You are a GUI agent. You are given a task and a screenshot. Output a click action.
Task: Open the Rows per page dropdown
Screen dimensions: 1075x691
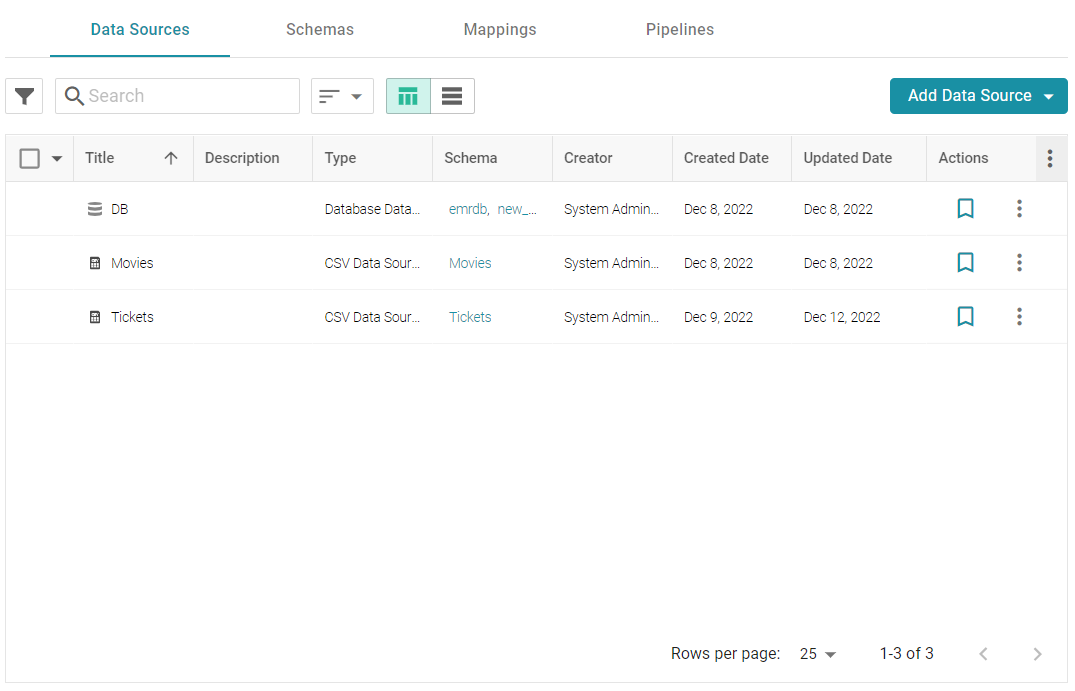pos(817,653)
